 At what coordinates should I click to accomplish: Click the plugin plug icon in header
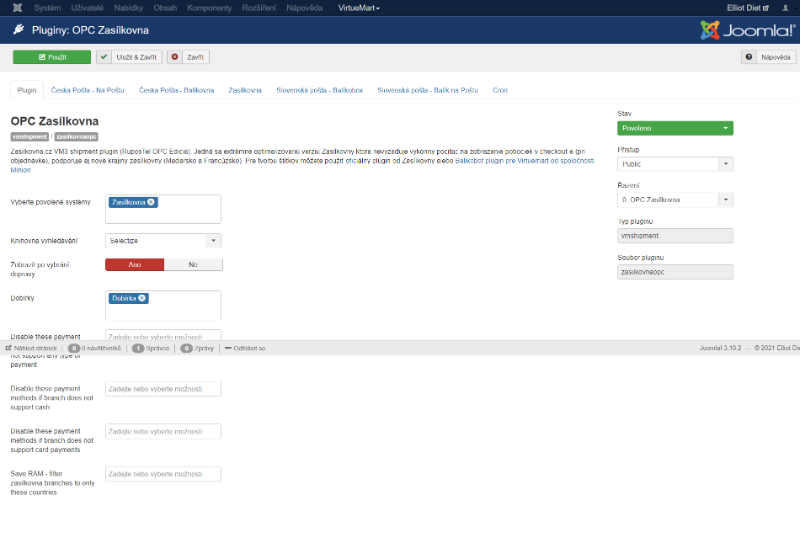[x=18, y=30]
